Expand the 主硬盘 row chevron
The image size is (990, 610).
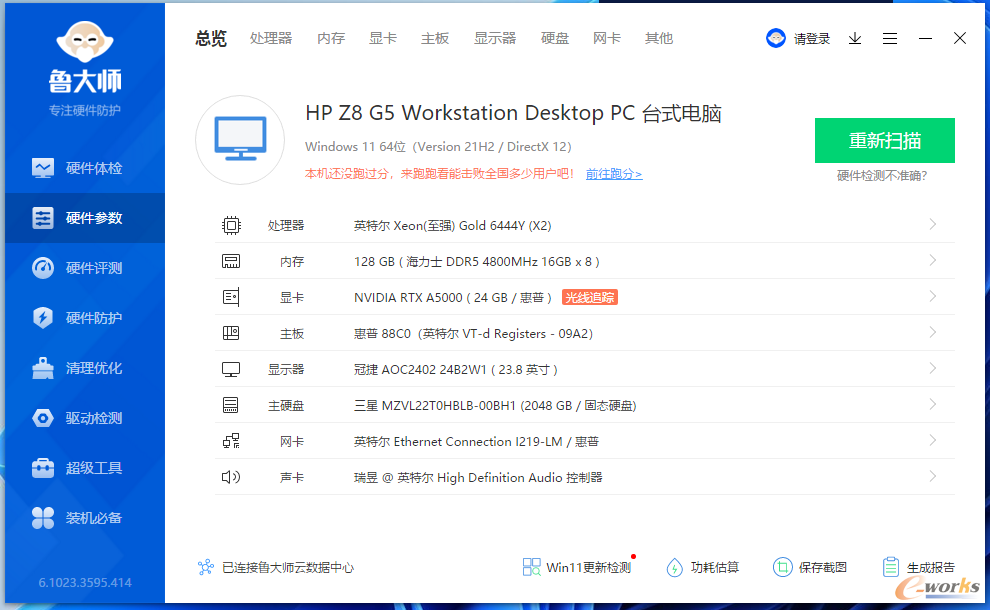(x=933, y=405)
